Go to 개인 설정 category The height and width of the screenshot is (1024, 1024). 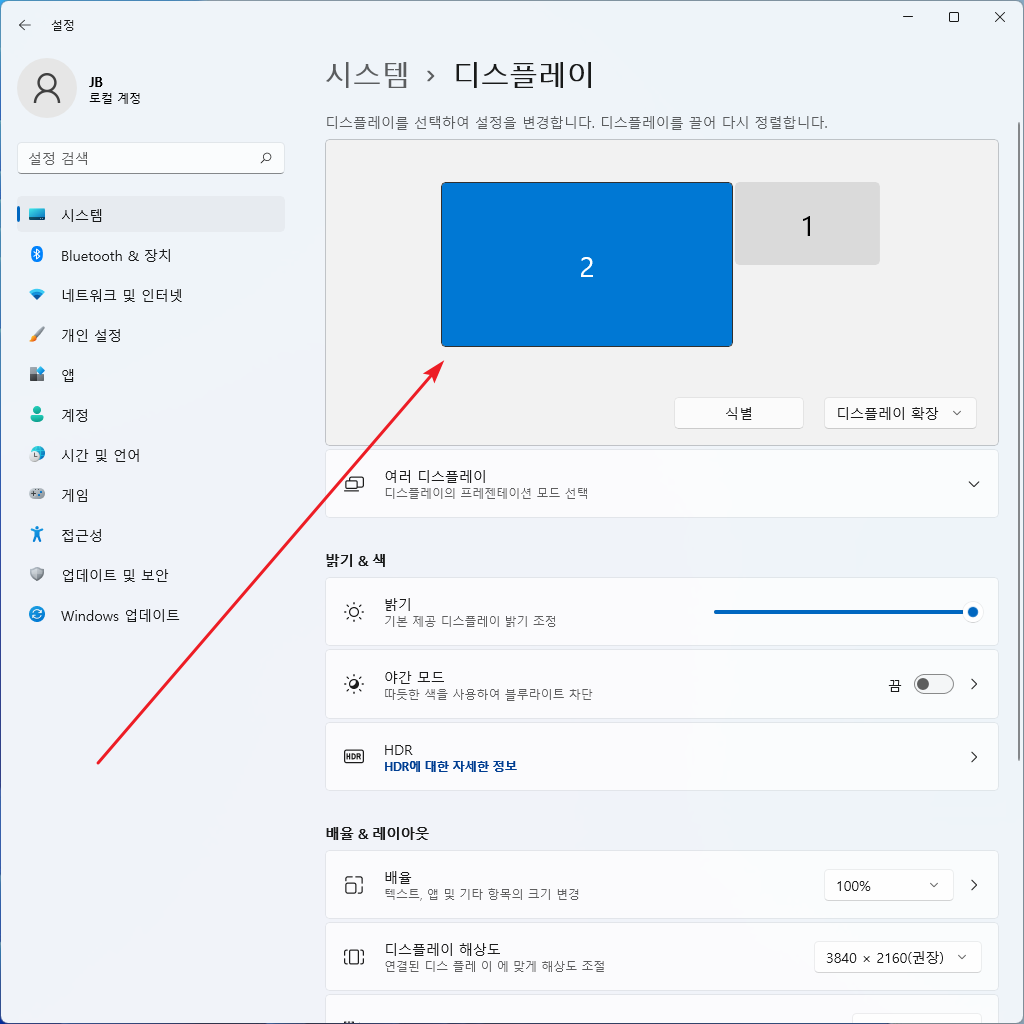click(151, 335)
